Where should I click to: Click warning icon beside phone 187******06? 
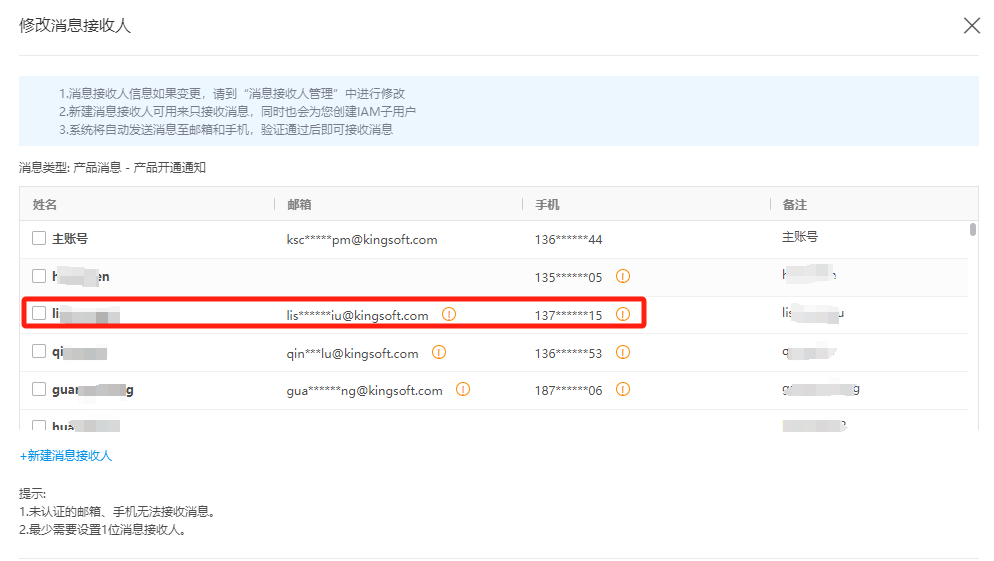[623, 389]
